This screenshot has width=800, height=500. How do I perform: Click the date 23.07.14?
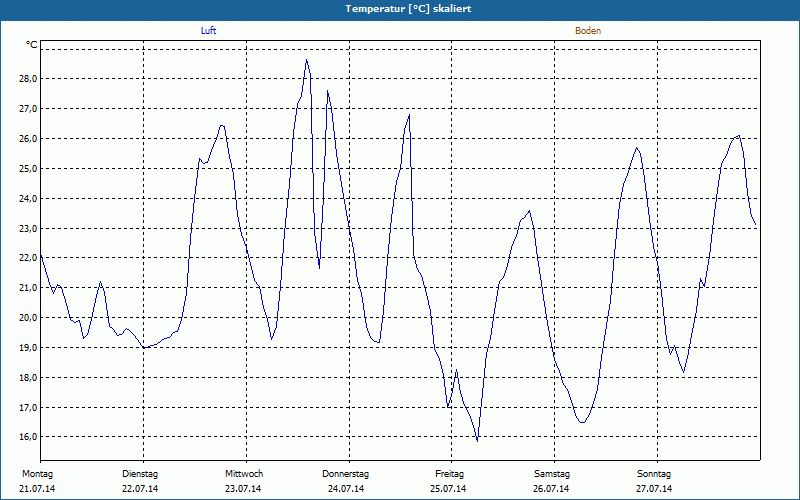point(243,489)
